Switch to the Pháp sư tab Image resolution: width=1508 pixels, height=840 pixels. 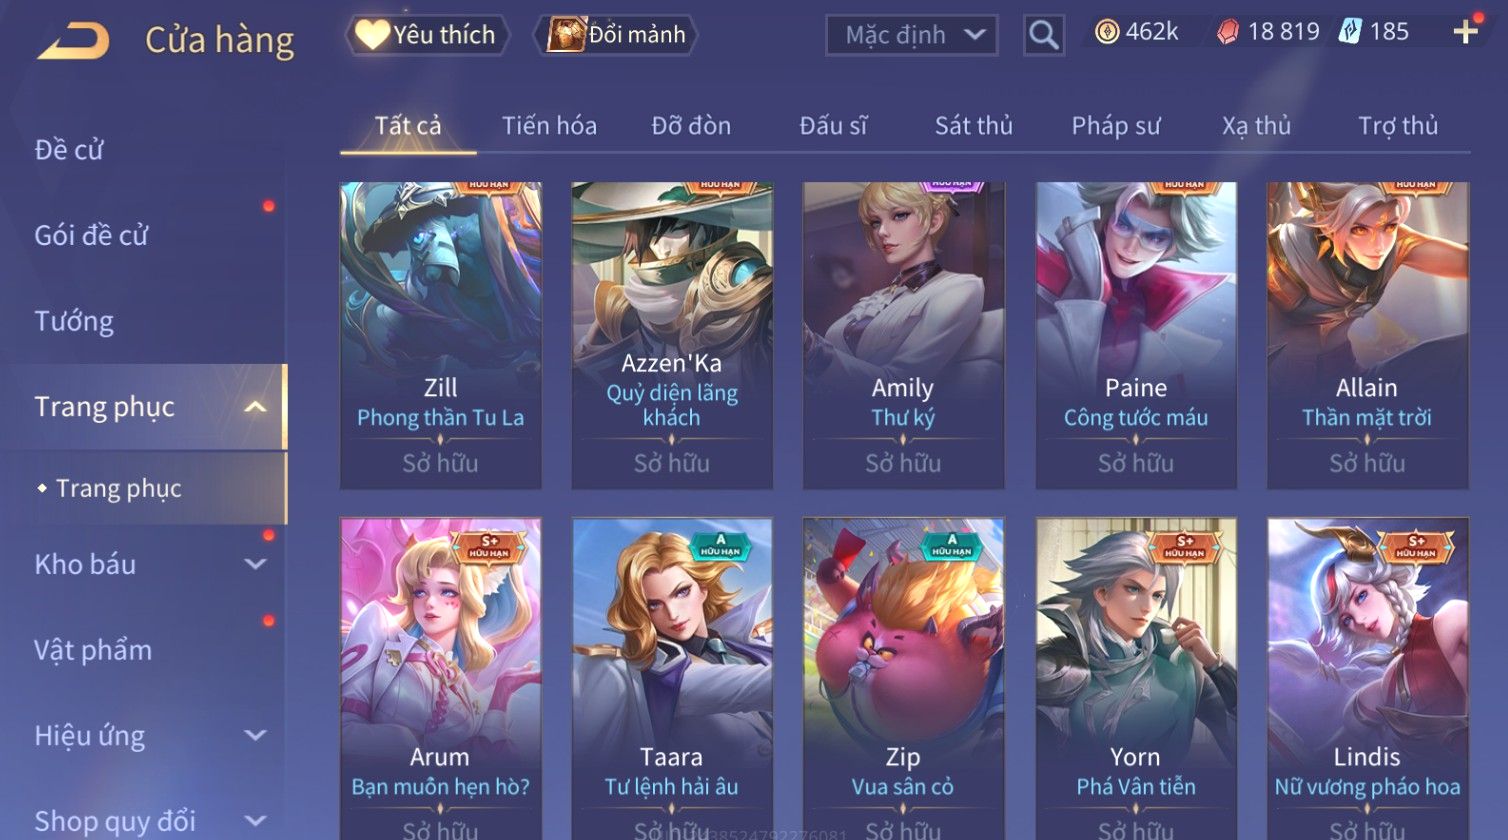pos(1116,126)
